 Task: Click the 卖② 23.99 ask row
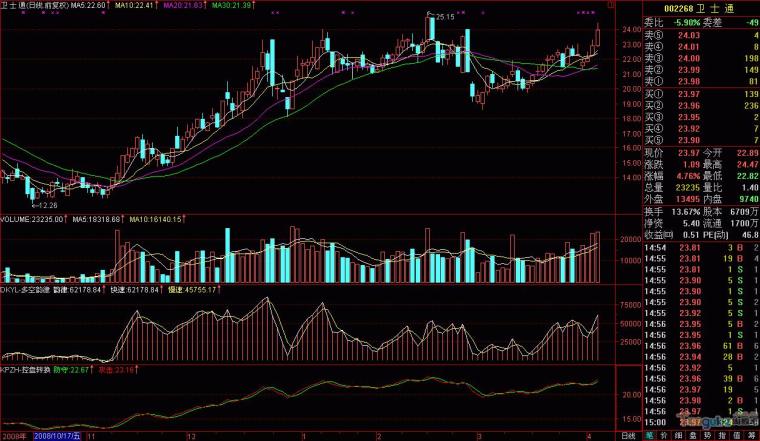pos(701,70)
